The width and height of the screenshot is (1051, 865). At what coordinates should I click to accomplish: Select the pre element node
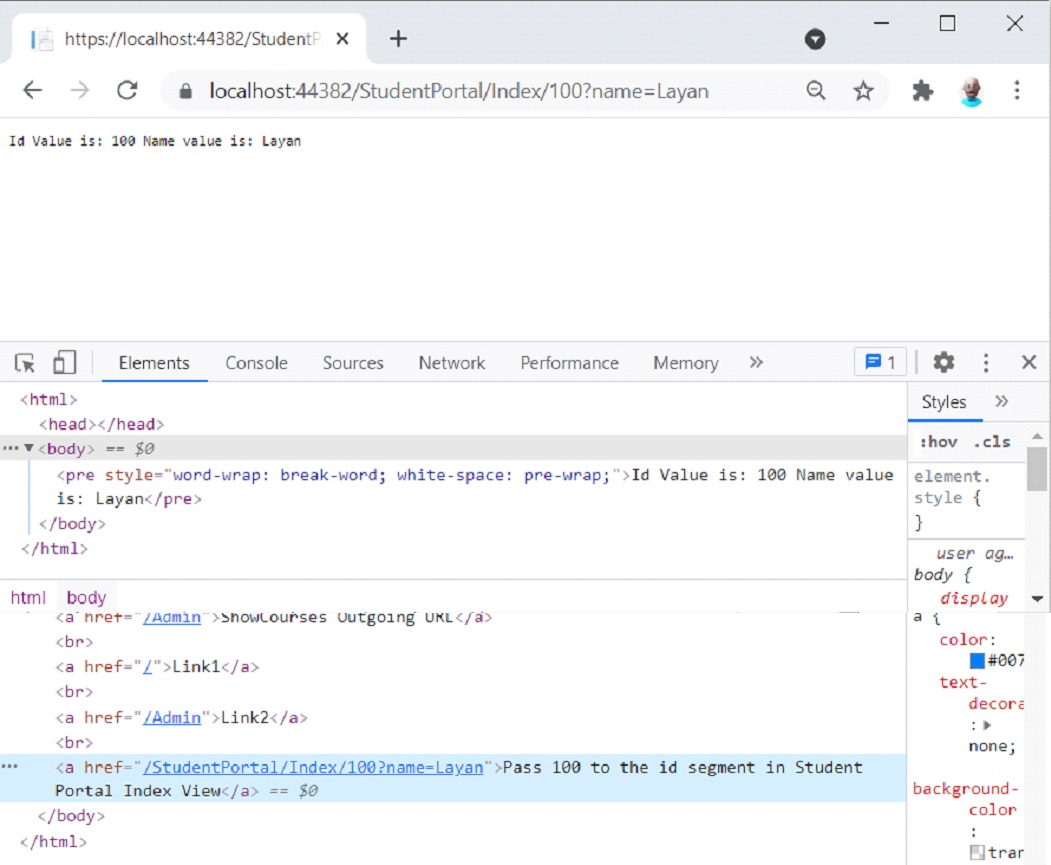tap(475, 487)
